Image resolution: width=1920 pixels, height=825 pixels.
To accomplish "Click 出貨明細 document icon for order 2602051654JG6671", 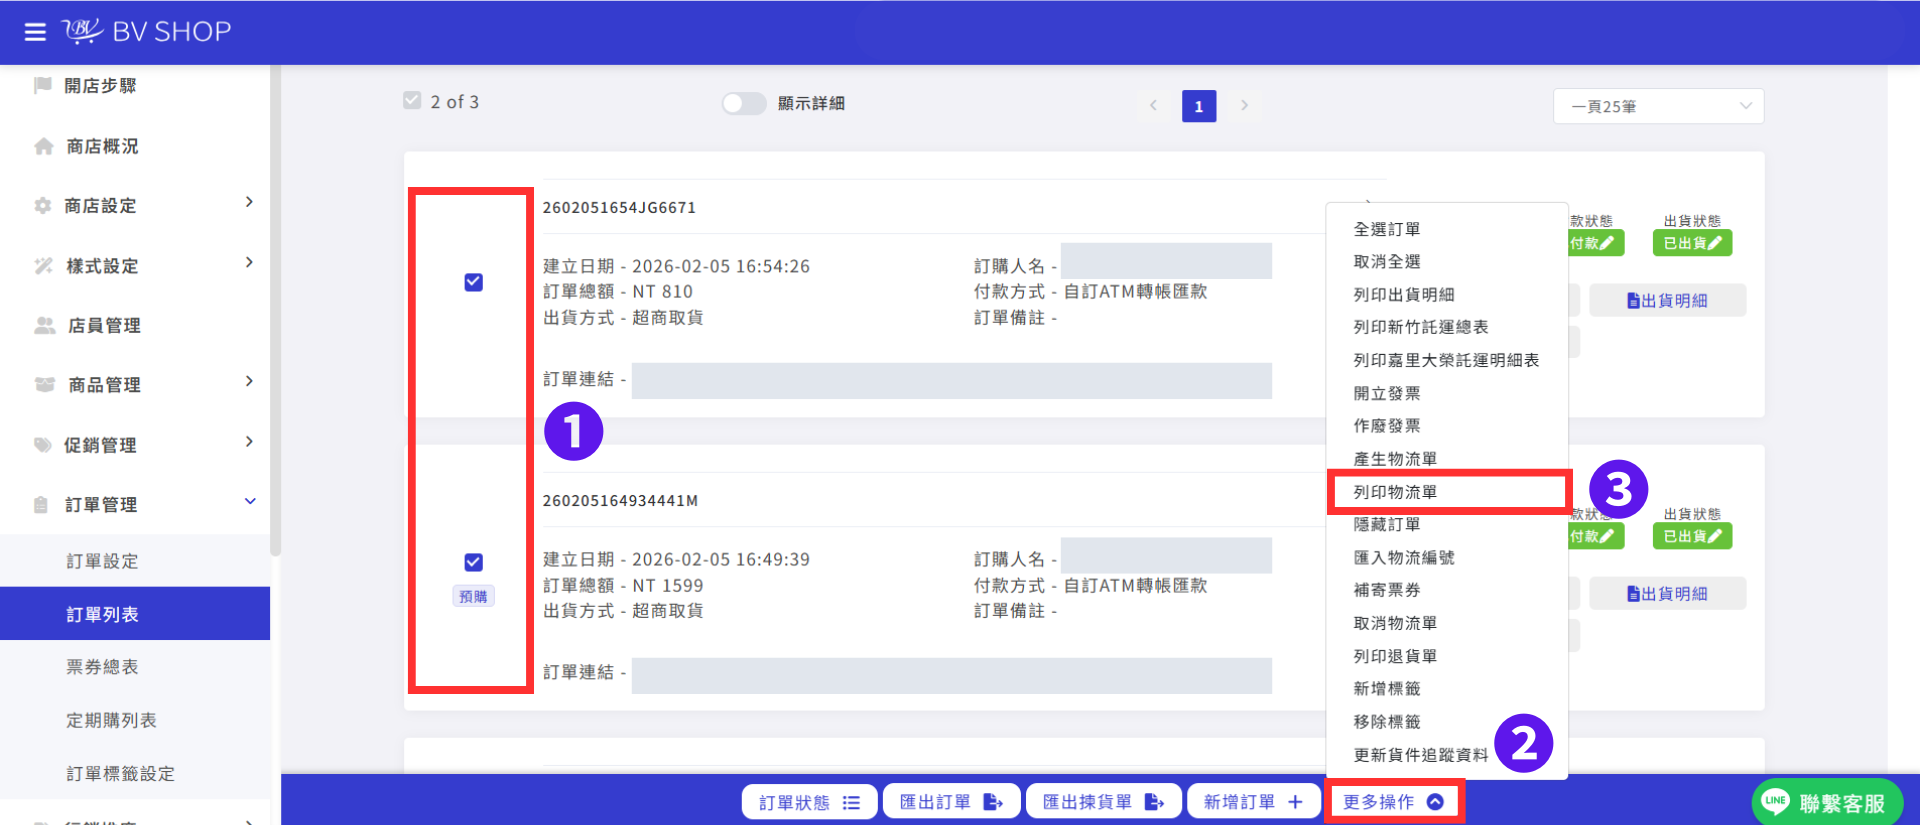I will (x=1634, y=300).
